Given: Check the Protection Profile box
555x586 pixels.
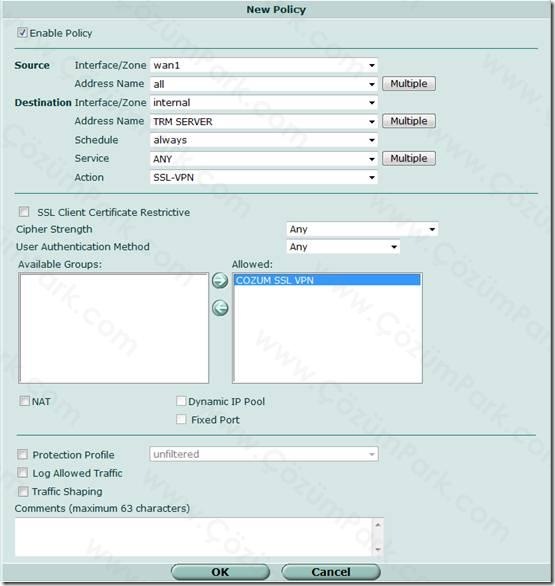Looking at the screenshot, I should pos(22,454).
